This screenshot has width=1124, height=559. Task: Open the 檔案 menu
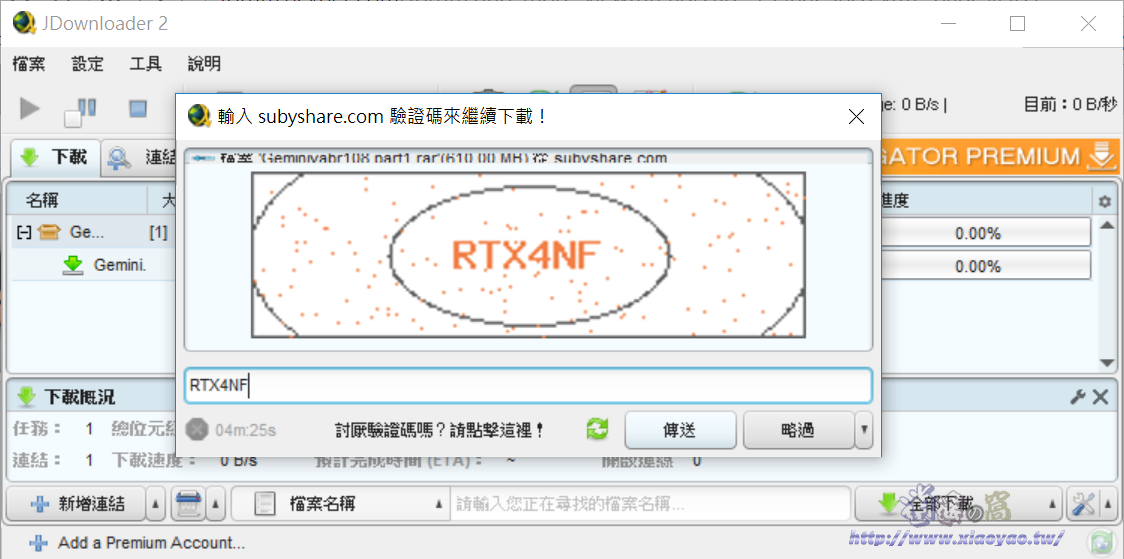coord(29,64)
